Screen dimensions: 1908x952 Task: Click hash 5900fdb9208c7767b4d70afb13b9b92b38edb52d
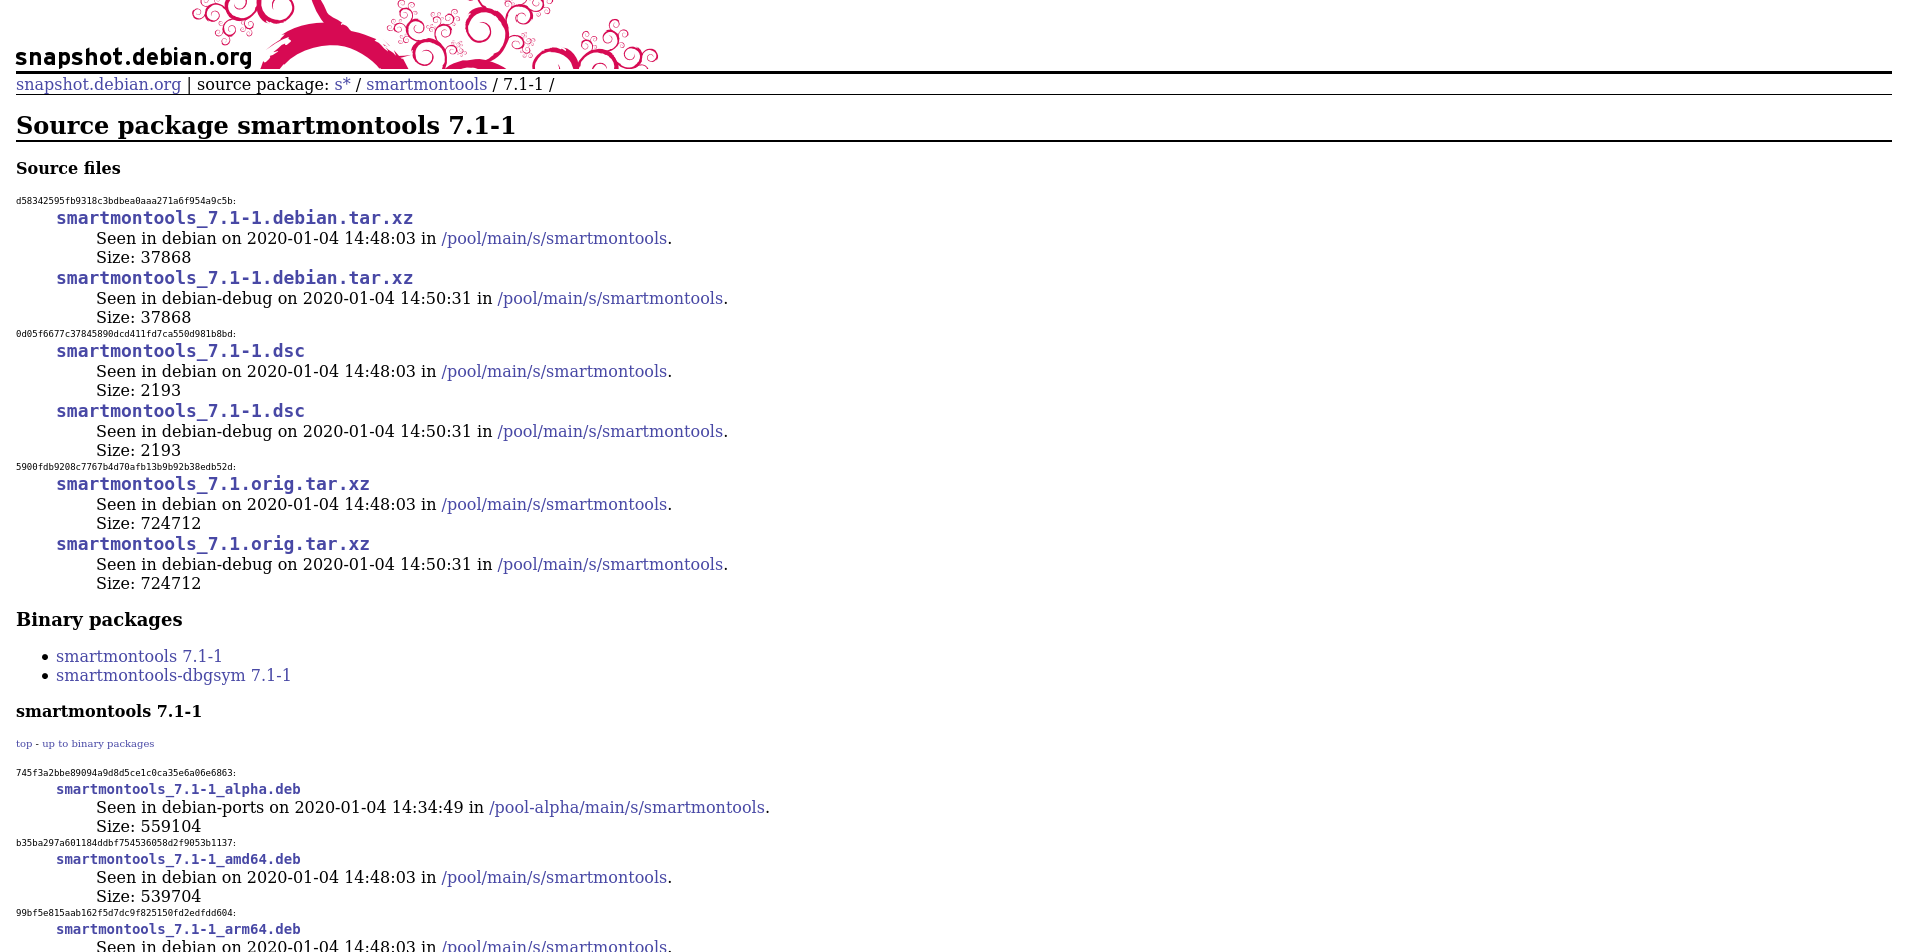click(126, 467)
